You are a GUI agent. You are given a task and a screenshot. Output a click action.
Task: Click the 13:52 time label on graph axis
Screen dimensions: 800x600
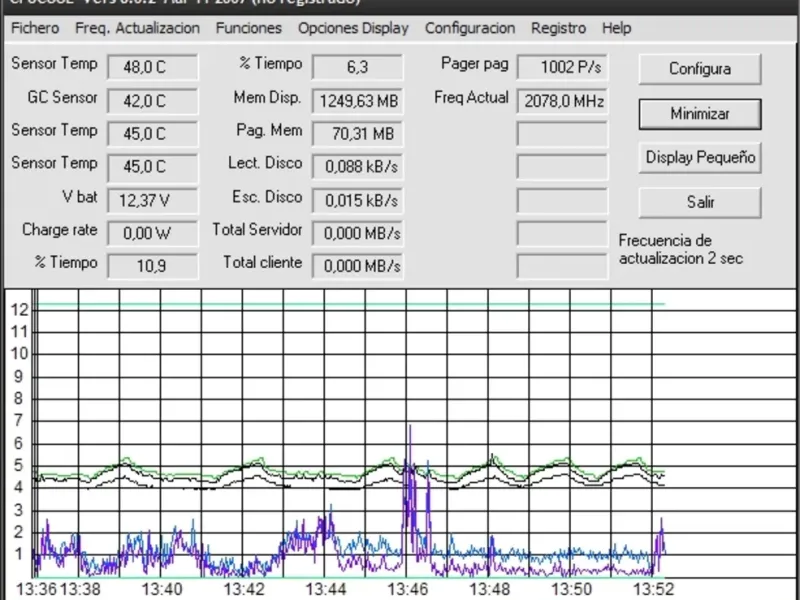[654, 590]
